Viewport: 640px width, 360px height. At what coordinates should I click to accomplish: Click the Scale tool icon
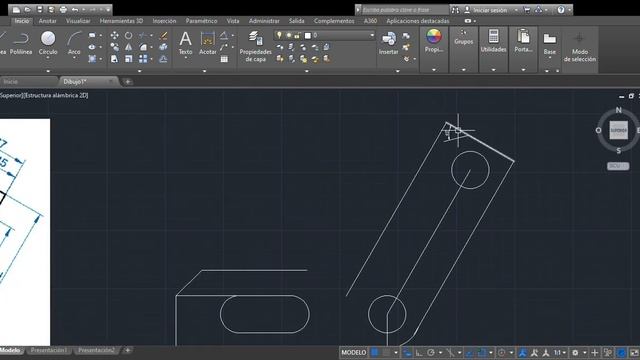[129, 59]
